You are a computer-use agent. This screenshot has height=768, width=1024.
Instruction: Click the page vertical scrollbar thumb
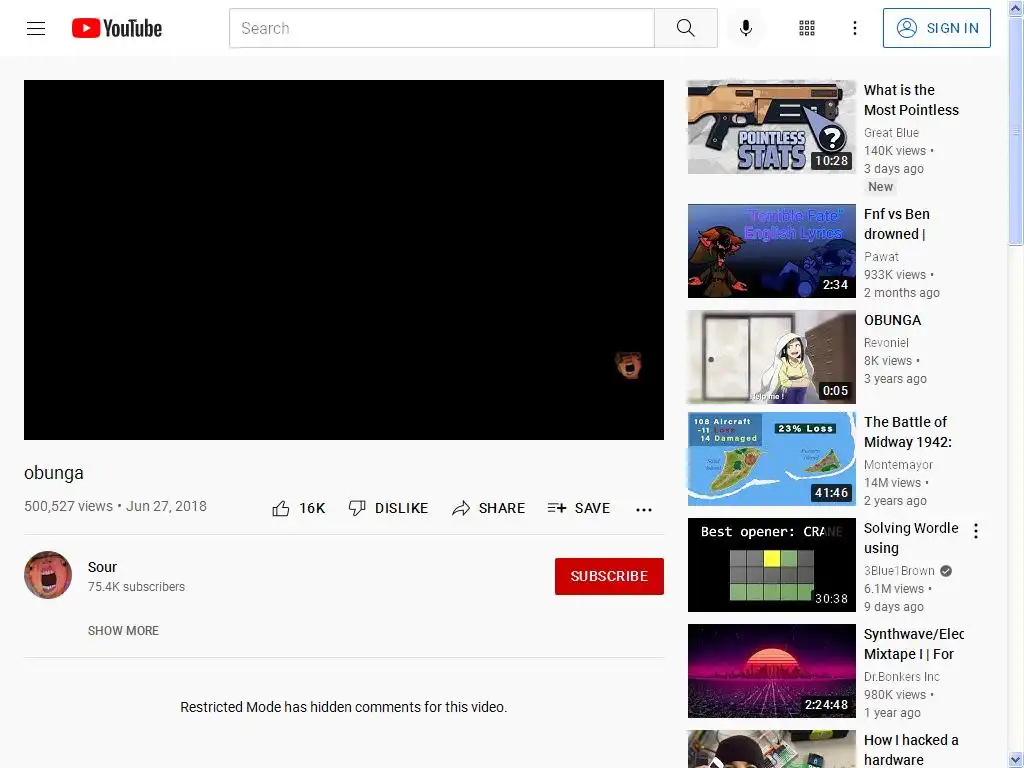coord(1015,131)
